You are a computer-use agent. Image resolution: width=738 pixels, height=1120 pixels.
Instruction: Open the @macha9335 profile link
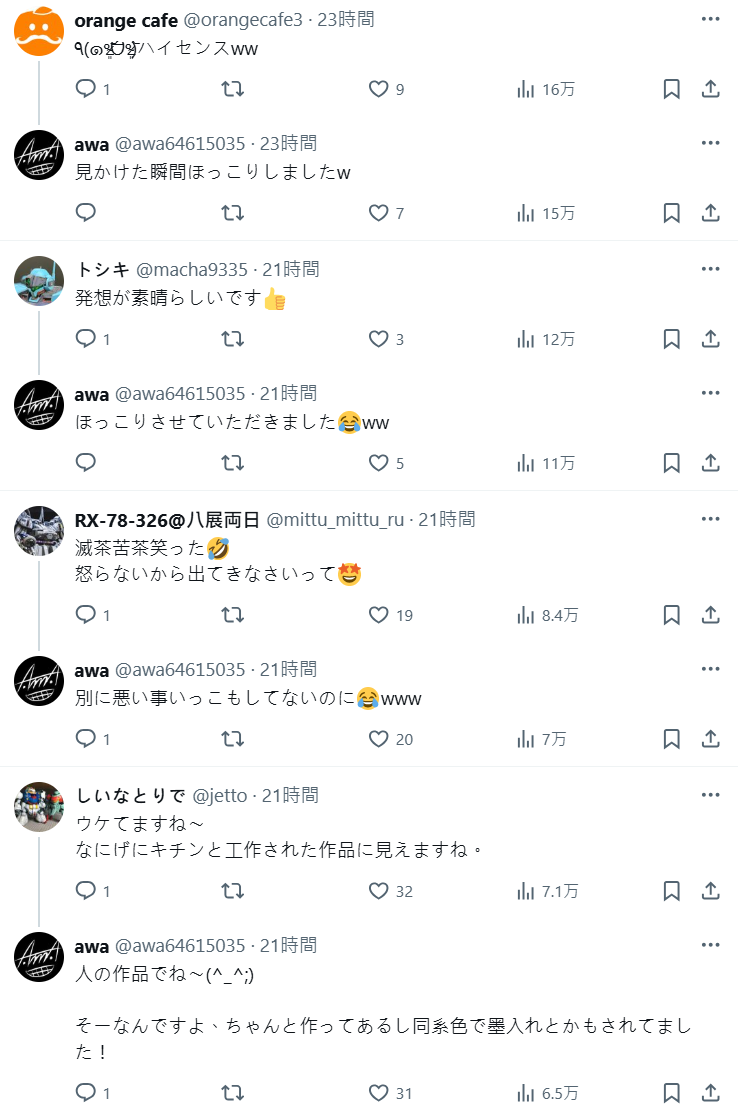(191, 269)
